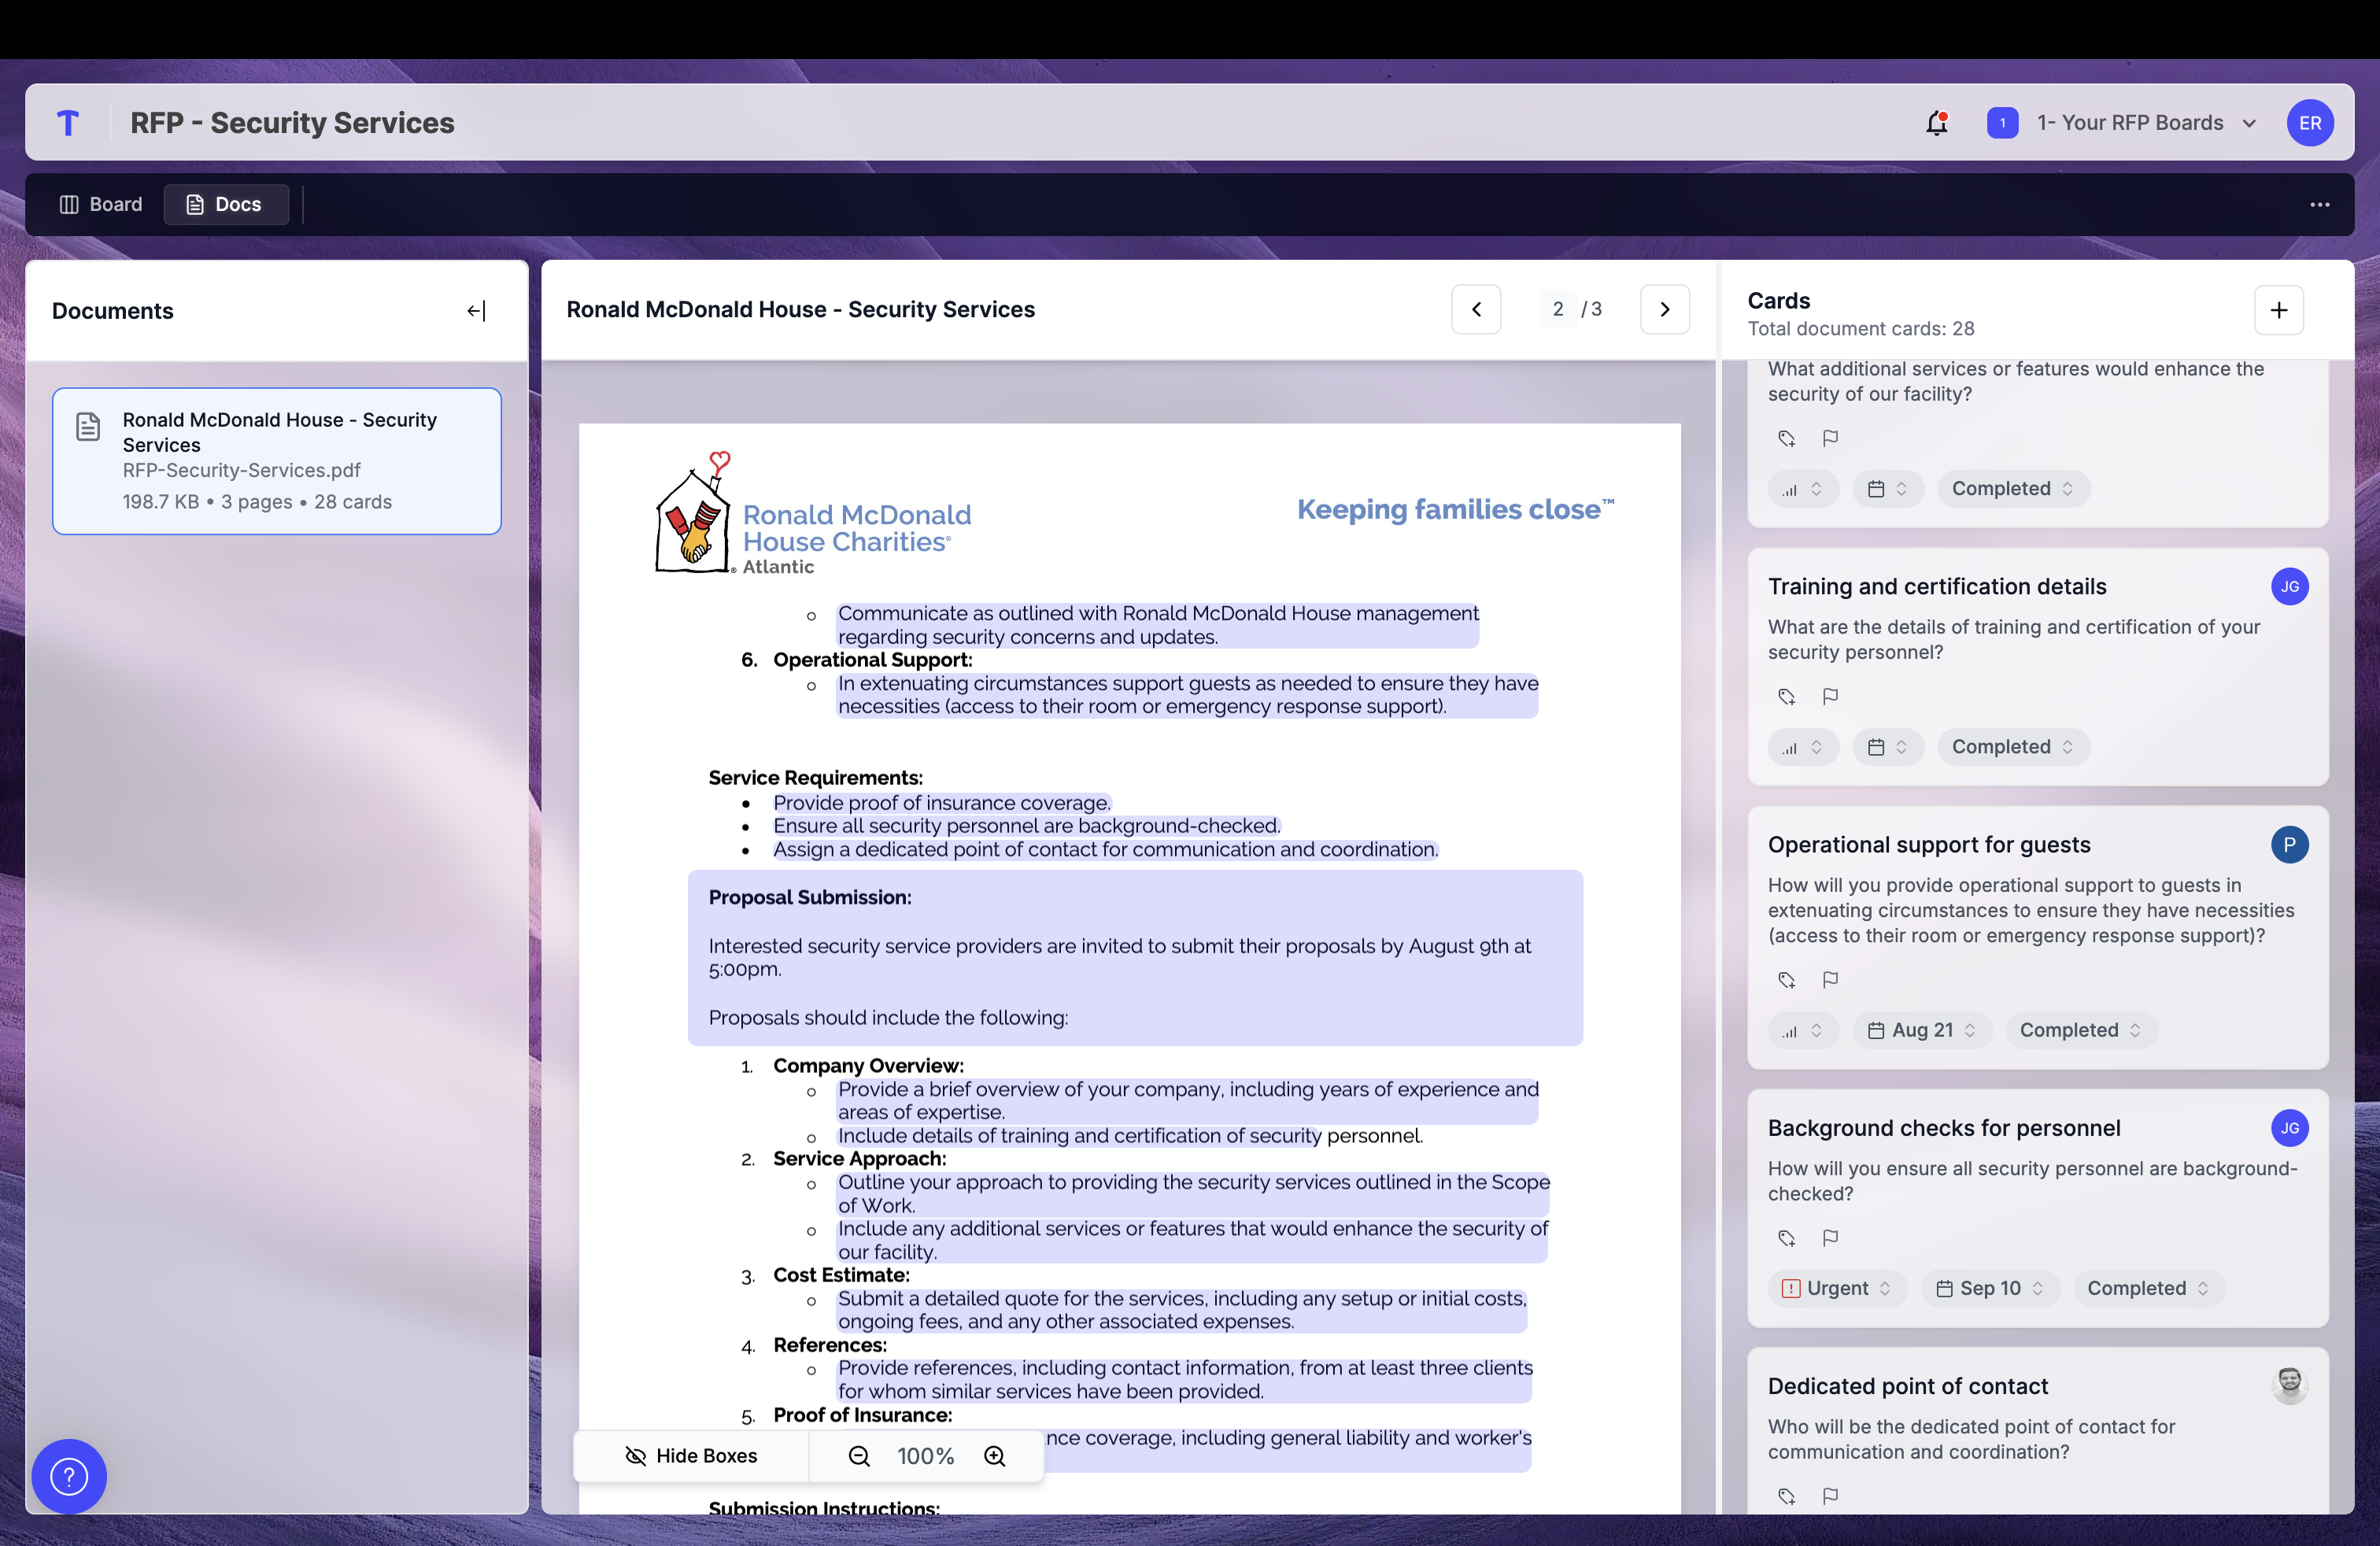Change Completed status on Training certification card
The width and height of the screenshot is (2380, 1546).
coord(2012,747)
